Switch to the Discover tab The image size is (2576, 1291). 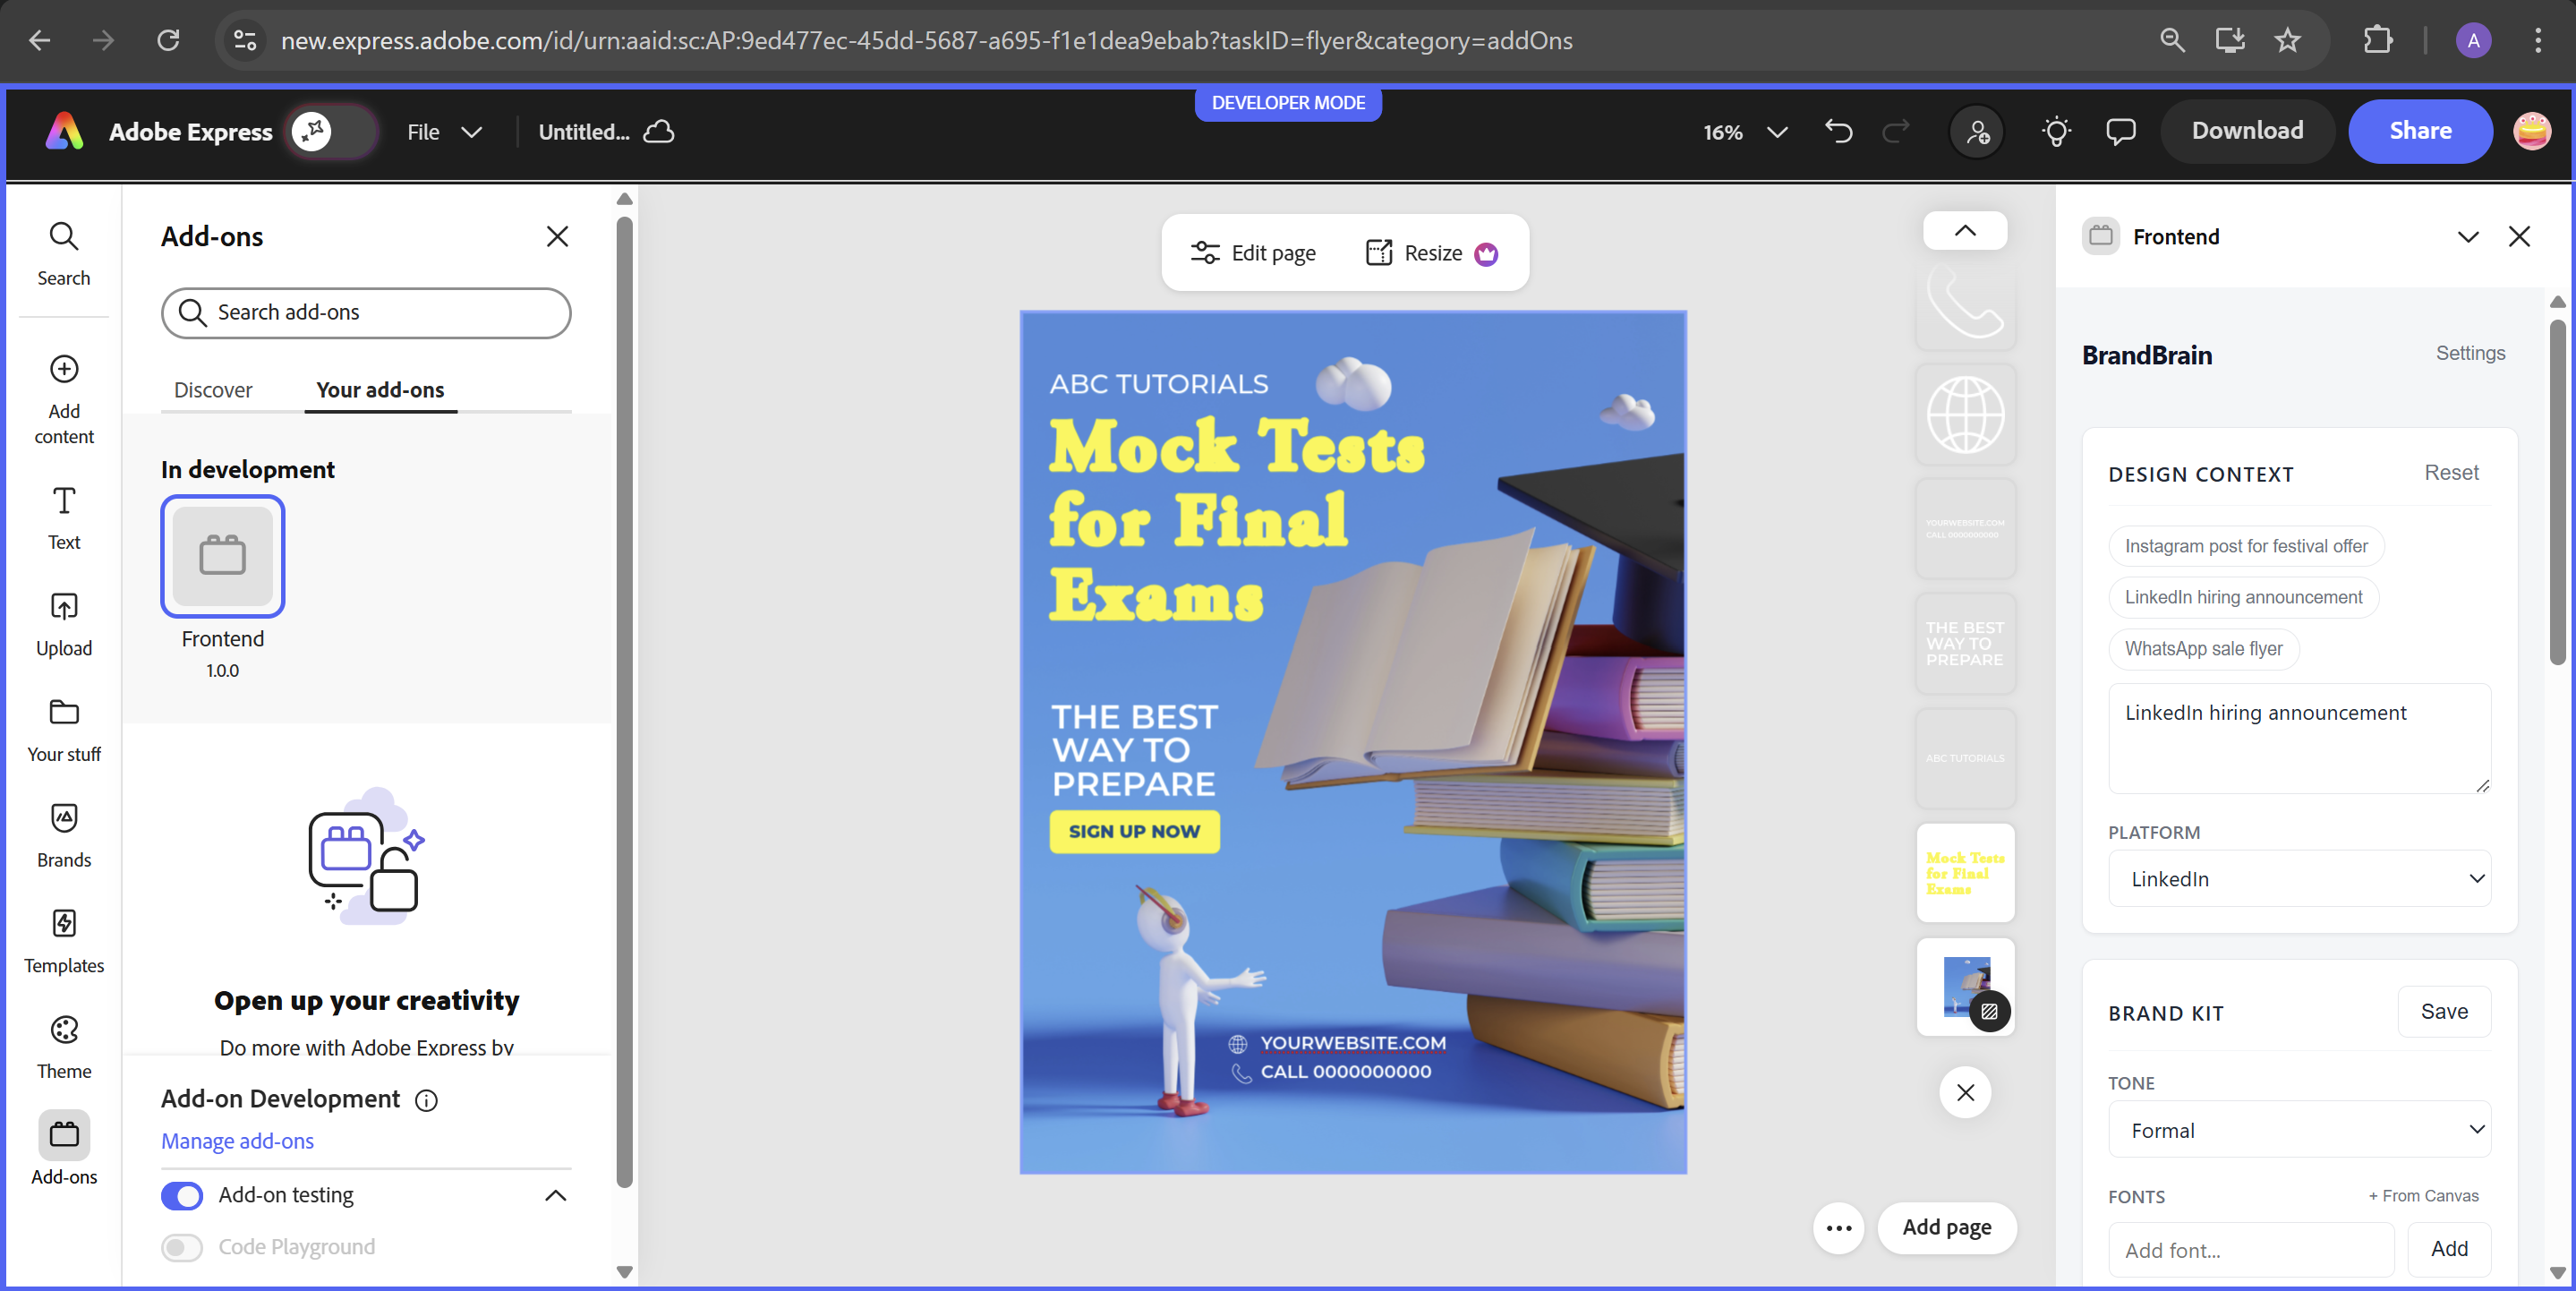coord(213,390)
